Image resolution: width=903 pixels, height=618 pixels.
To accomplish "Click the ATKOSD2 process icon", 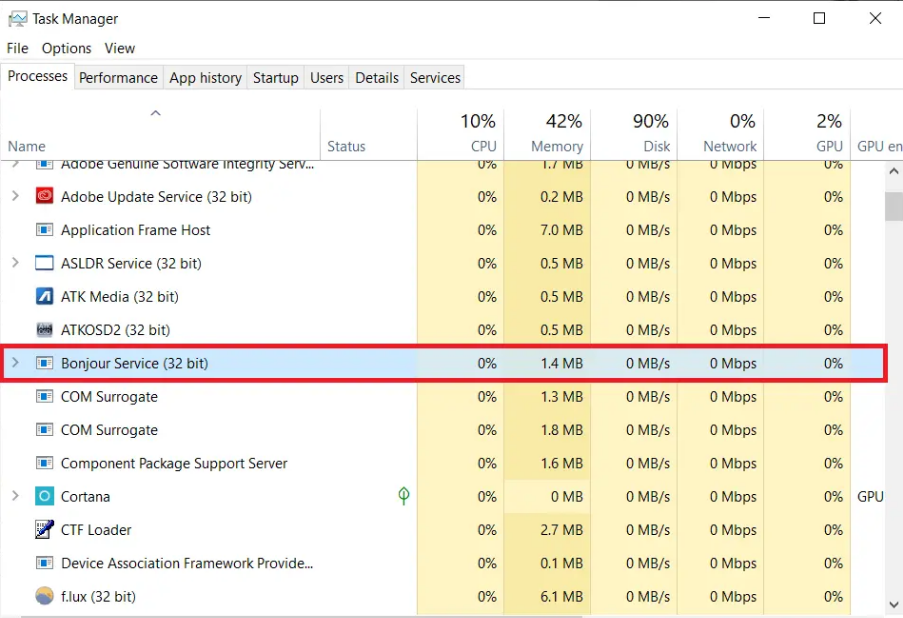I will click(44, 330).
